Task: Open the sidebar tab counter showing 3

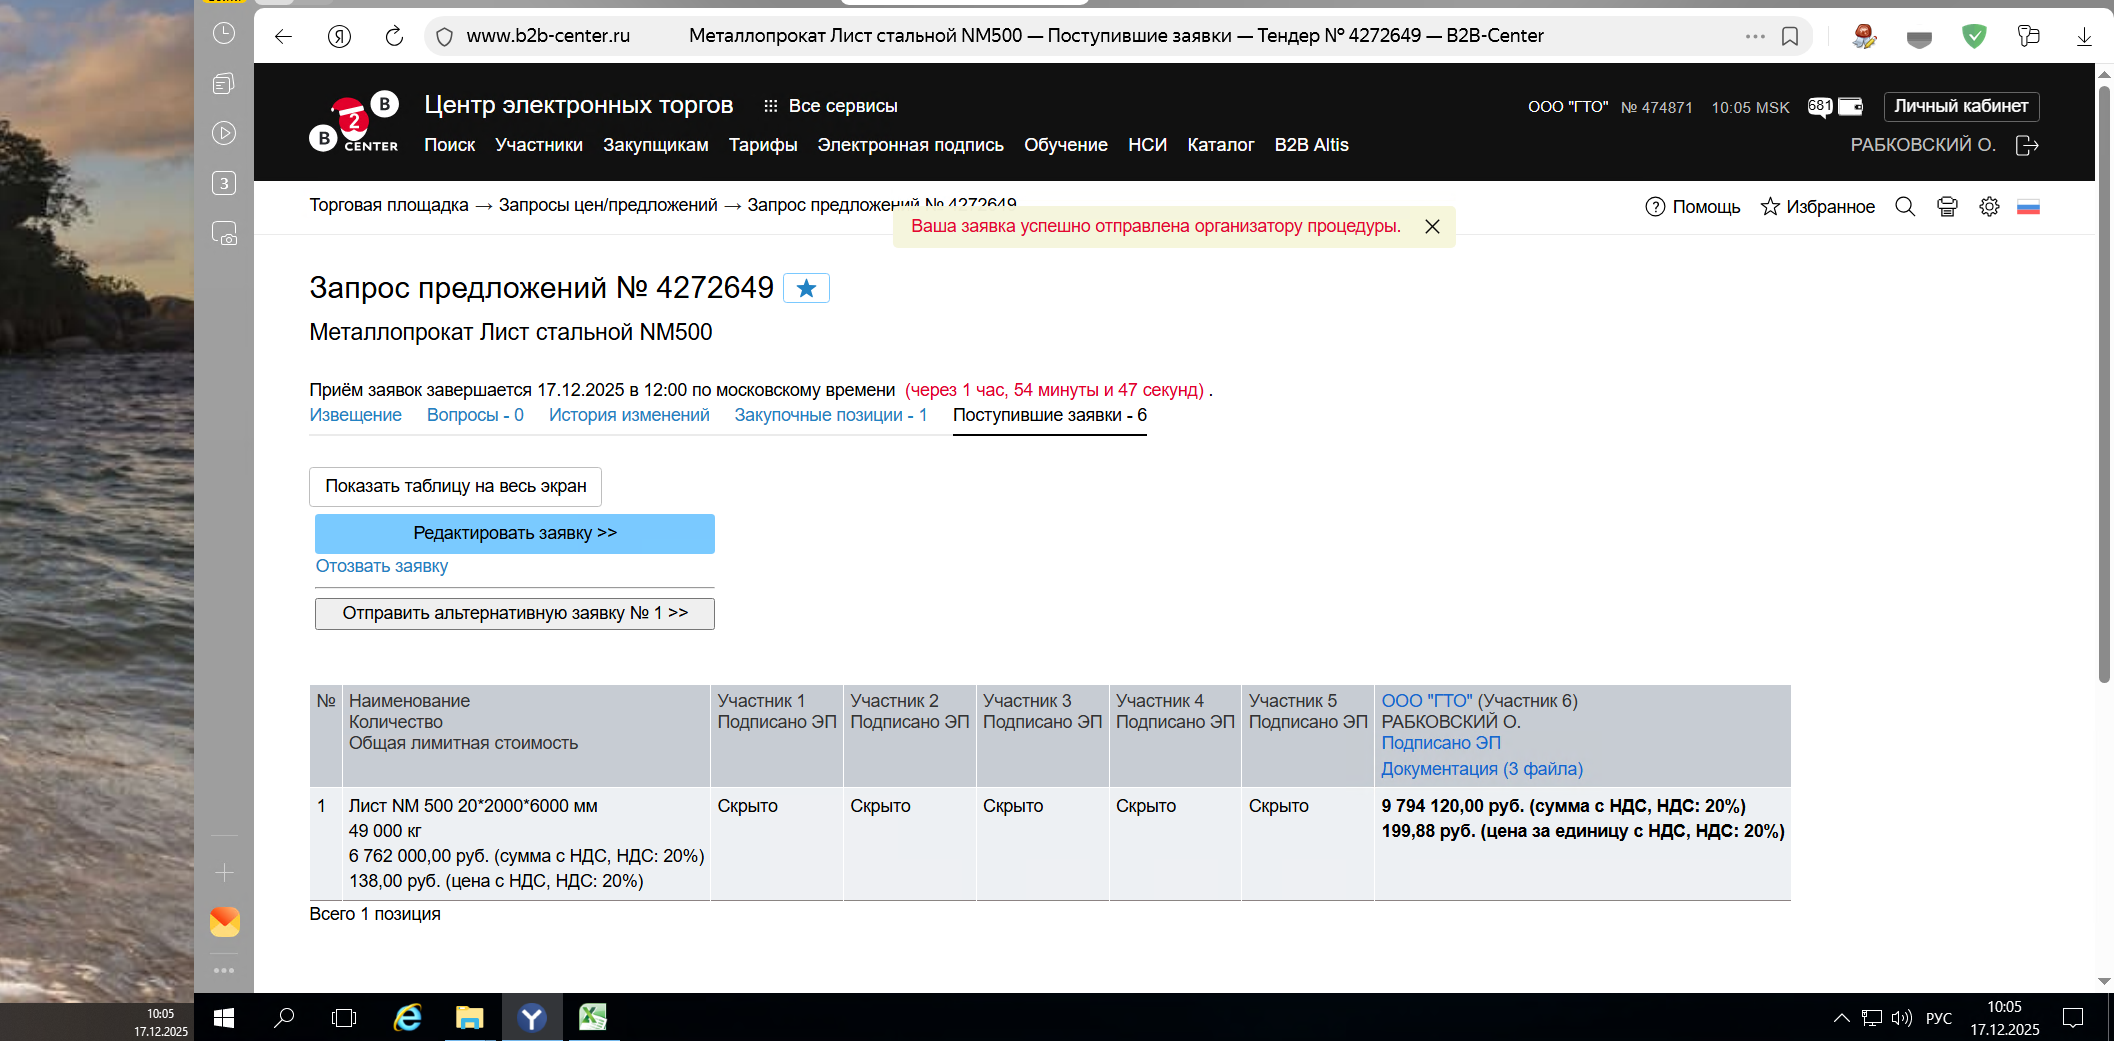Action: tap(224, 183)
